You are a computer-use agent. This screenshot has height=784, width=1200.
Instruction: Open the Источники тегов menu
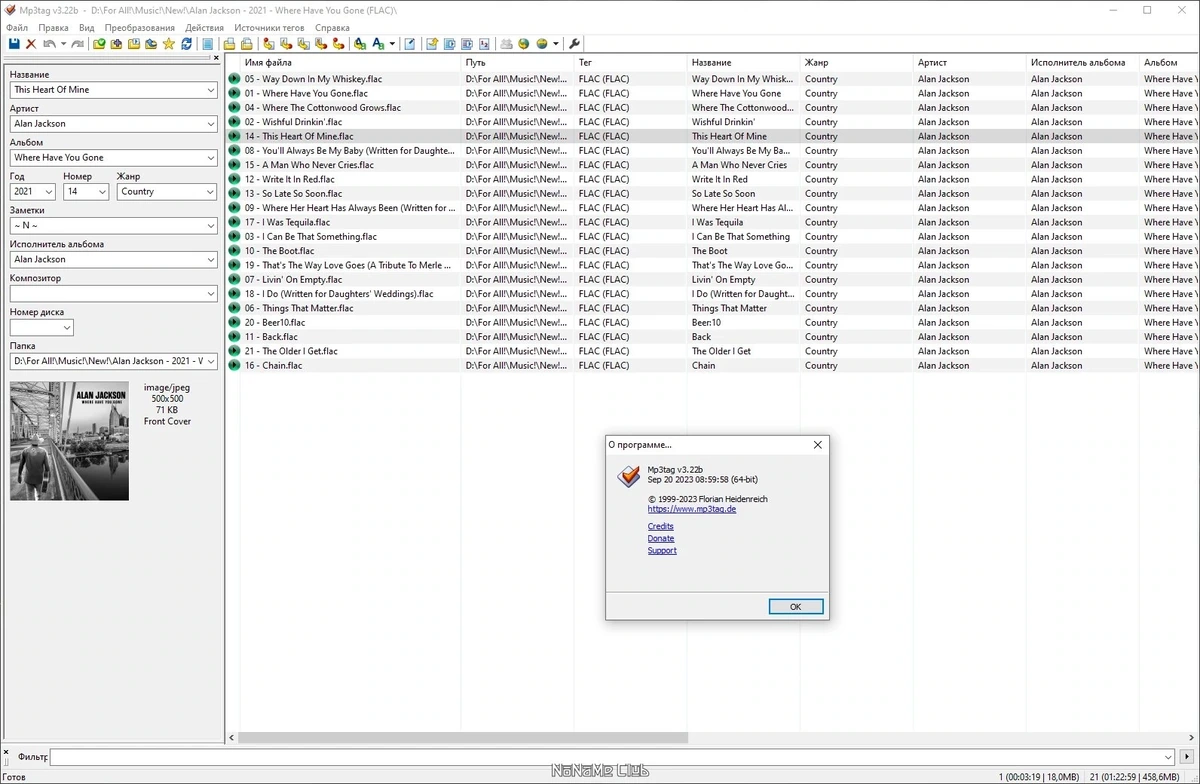(269, 27)
